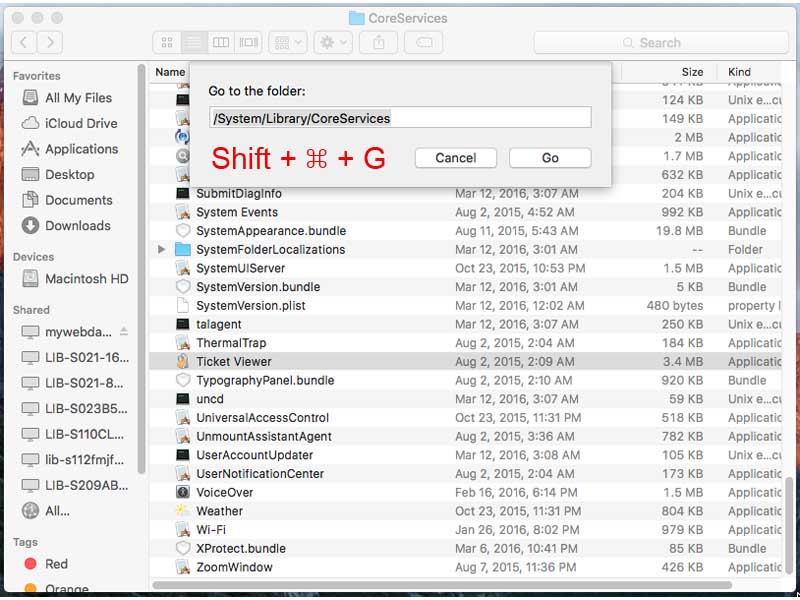Click the sidebar vertical scrollbar
Screen dimensions: 800x600
pyautogui.click(x=141, y=269)
